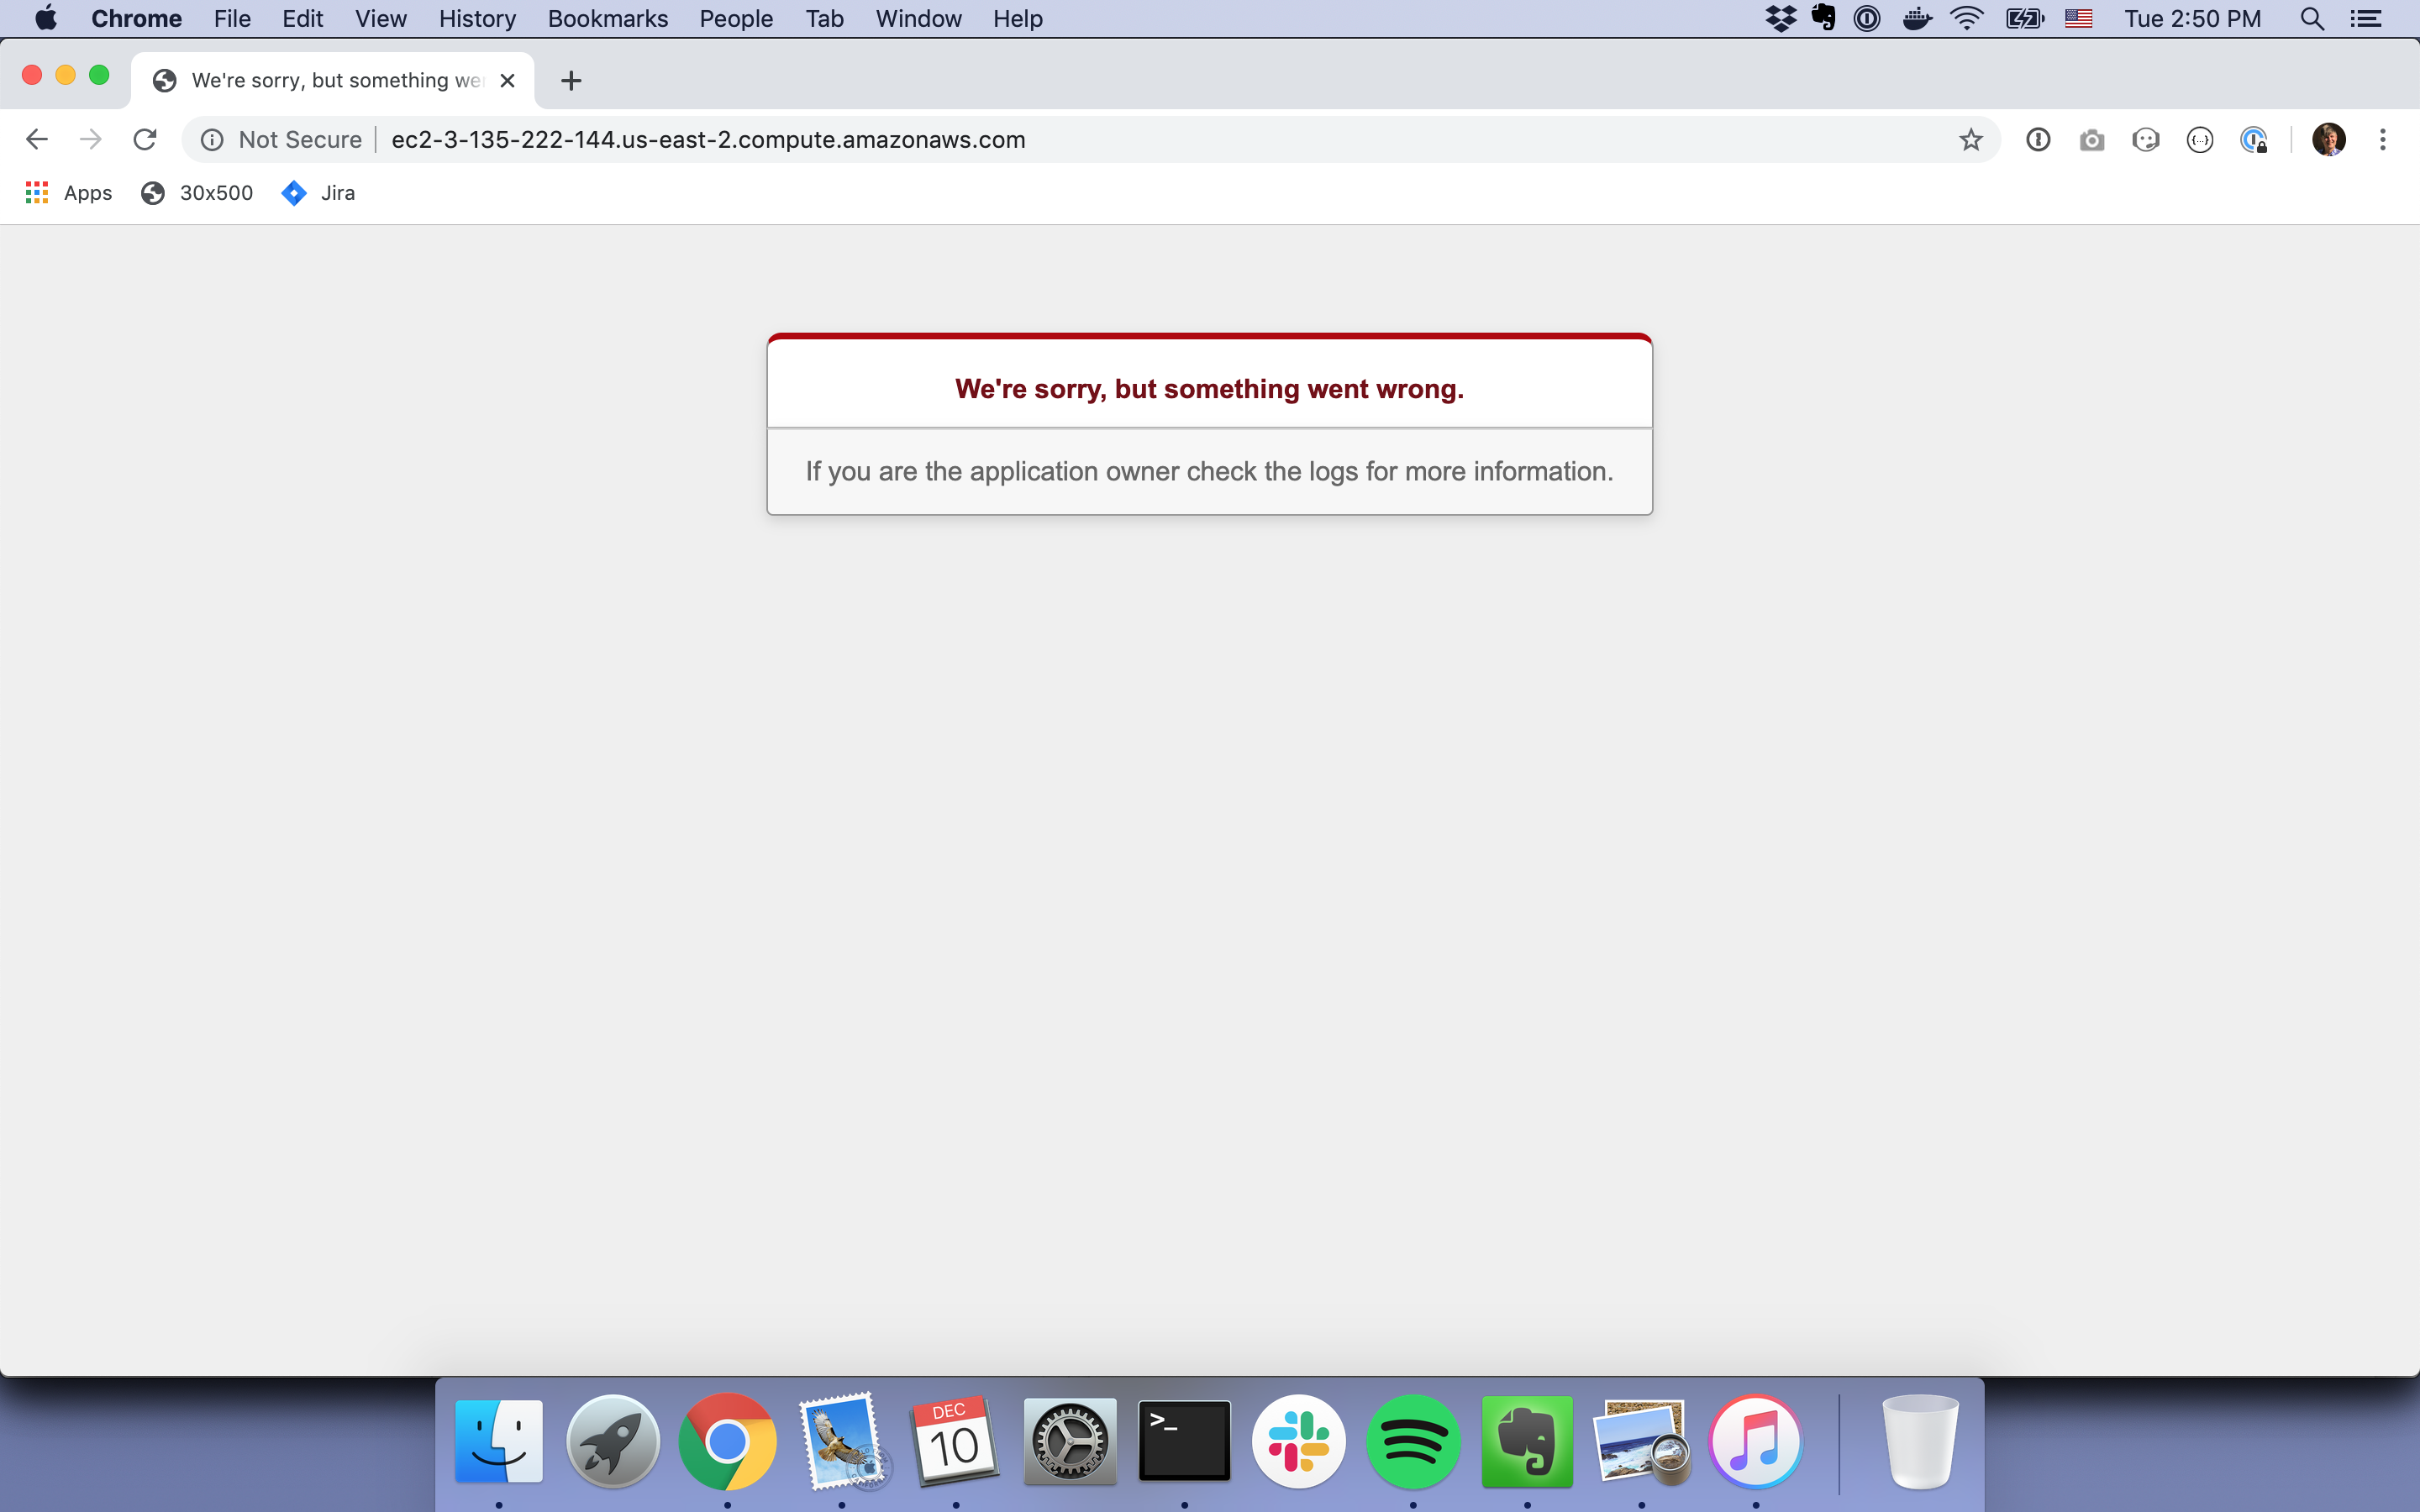Click the Docker whale menu bar icon

pos(1916,19)
